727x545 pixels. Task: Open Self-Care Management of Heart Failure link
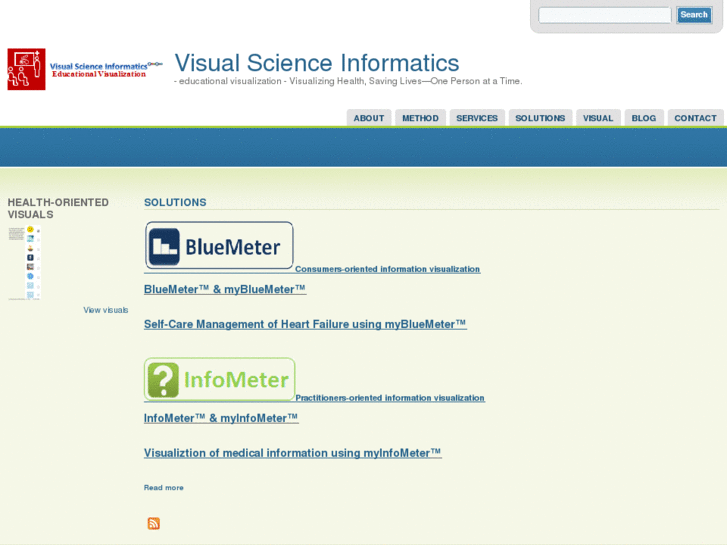point(305,324)
